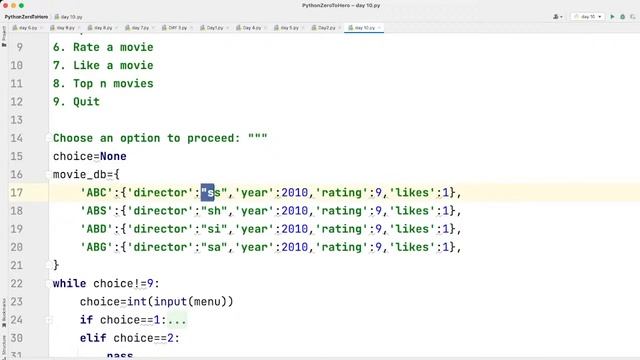Click the text '9. Quit'
640x360 pixels.
76,102
